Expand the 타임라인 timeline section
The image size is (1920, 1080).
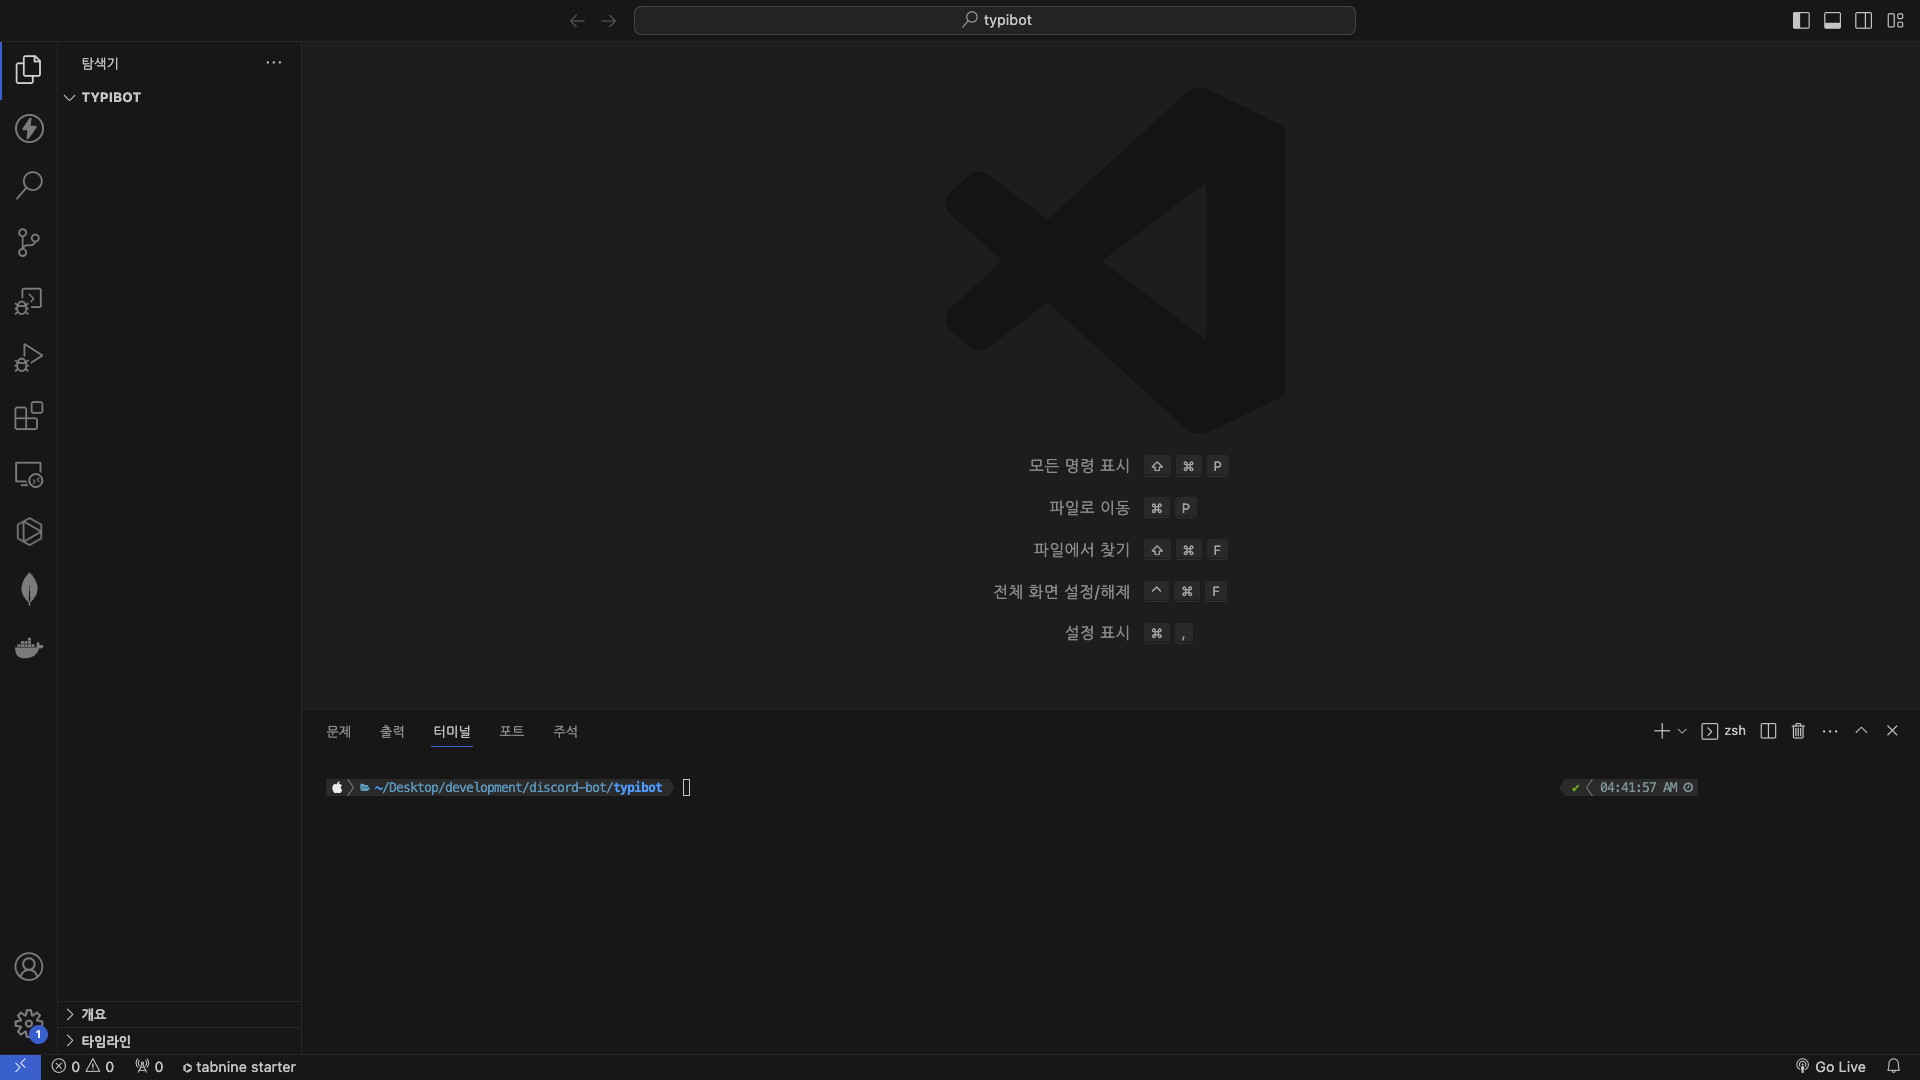click(x=180, y=1041)
